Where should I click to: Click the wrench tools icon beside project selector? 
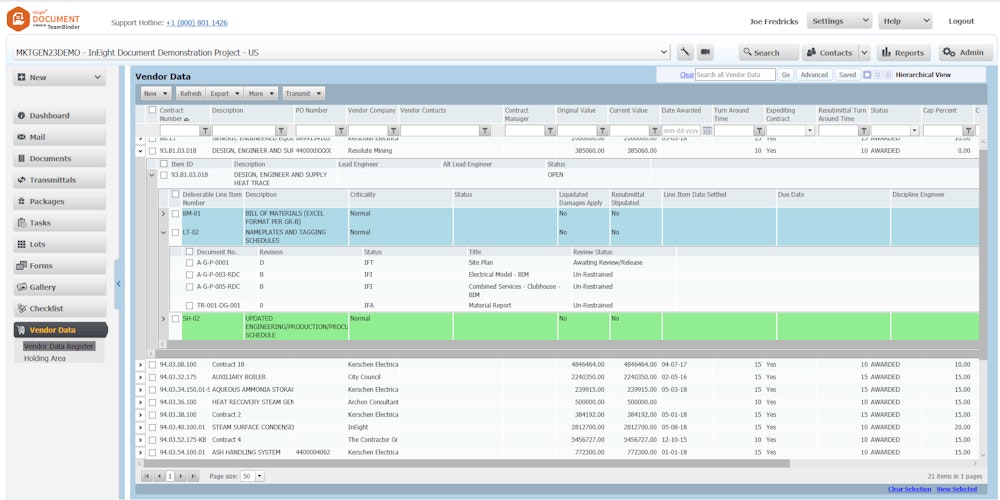685,52
